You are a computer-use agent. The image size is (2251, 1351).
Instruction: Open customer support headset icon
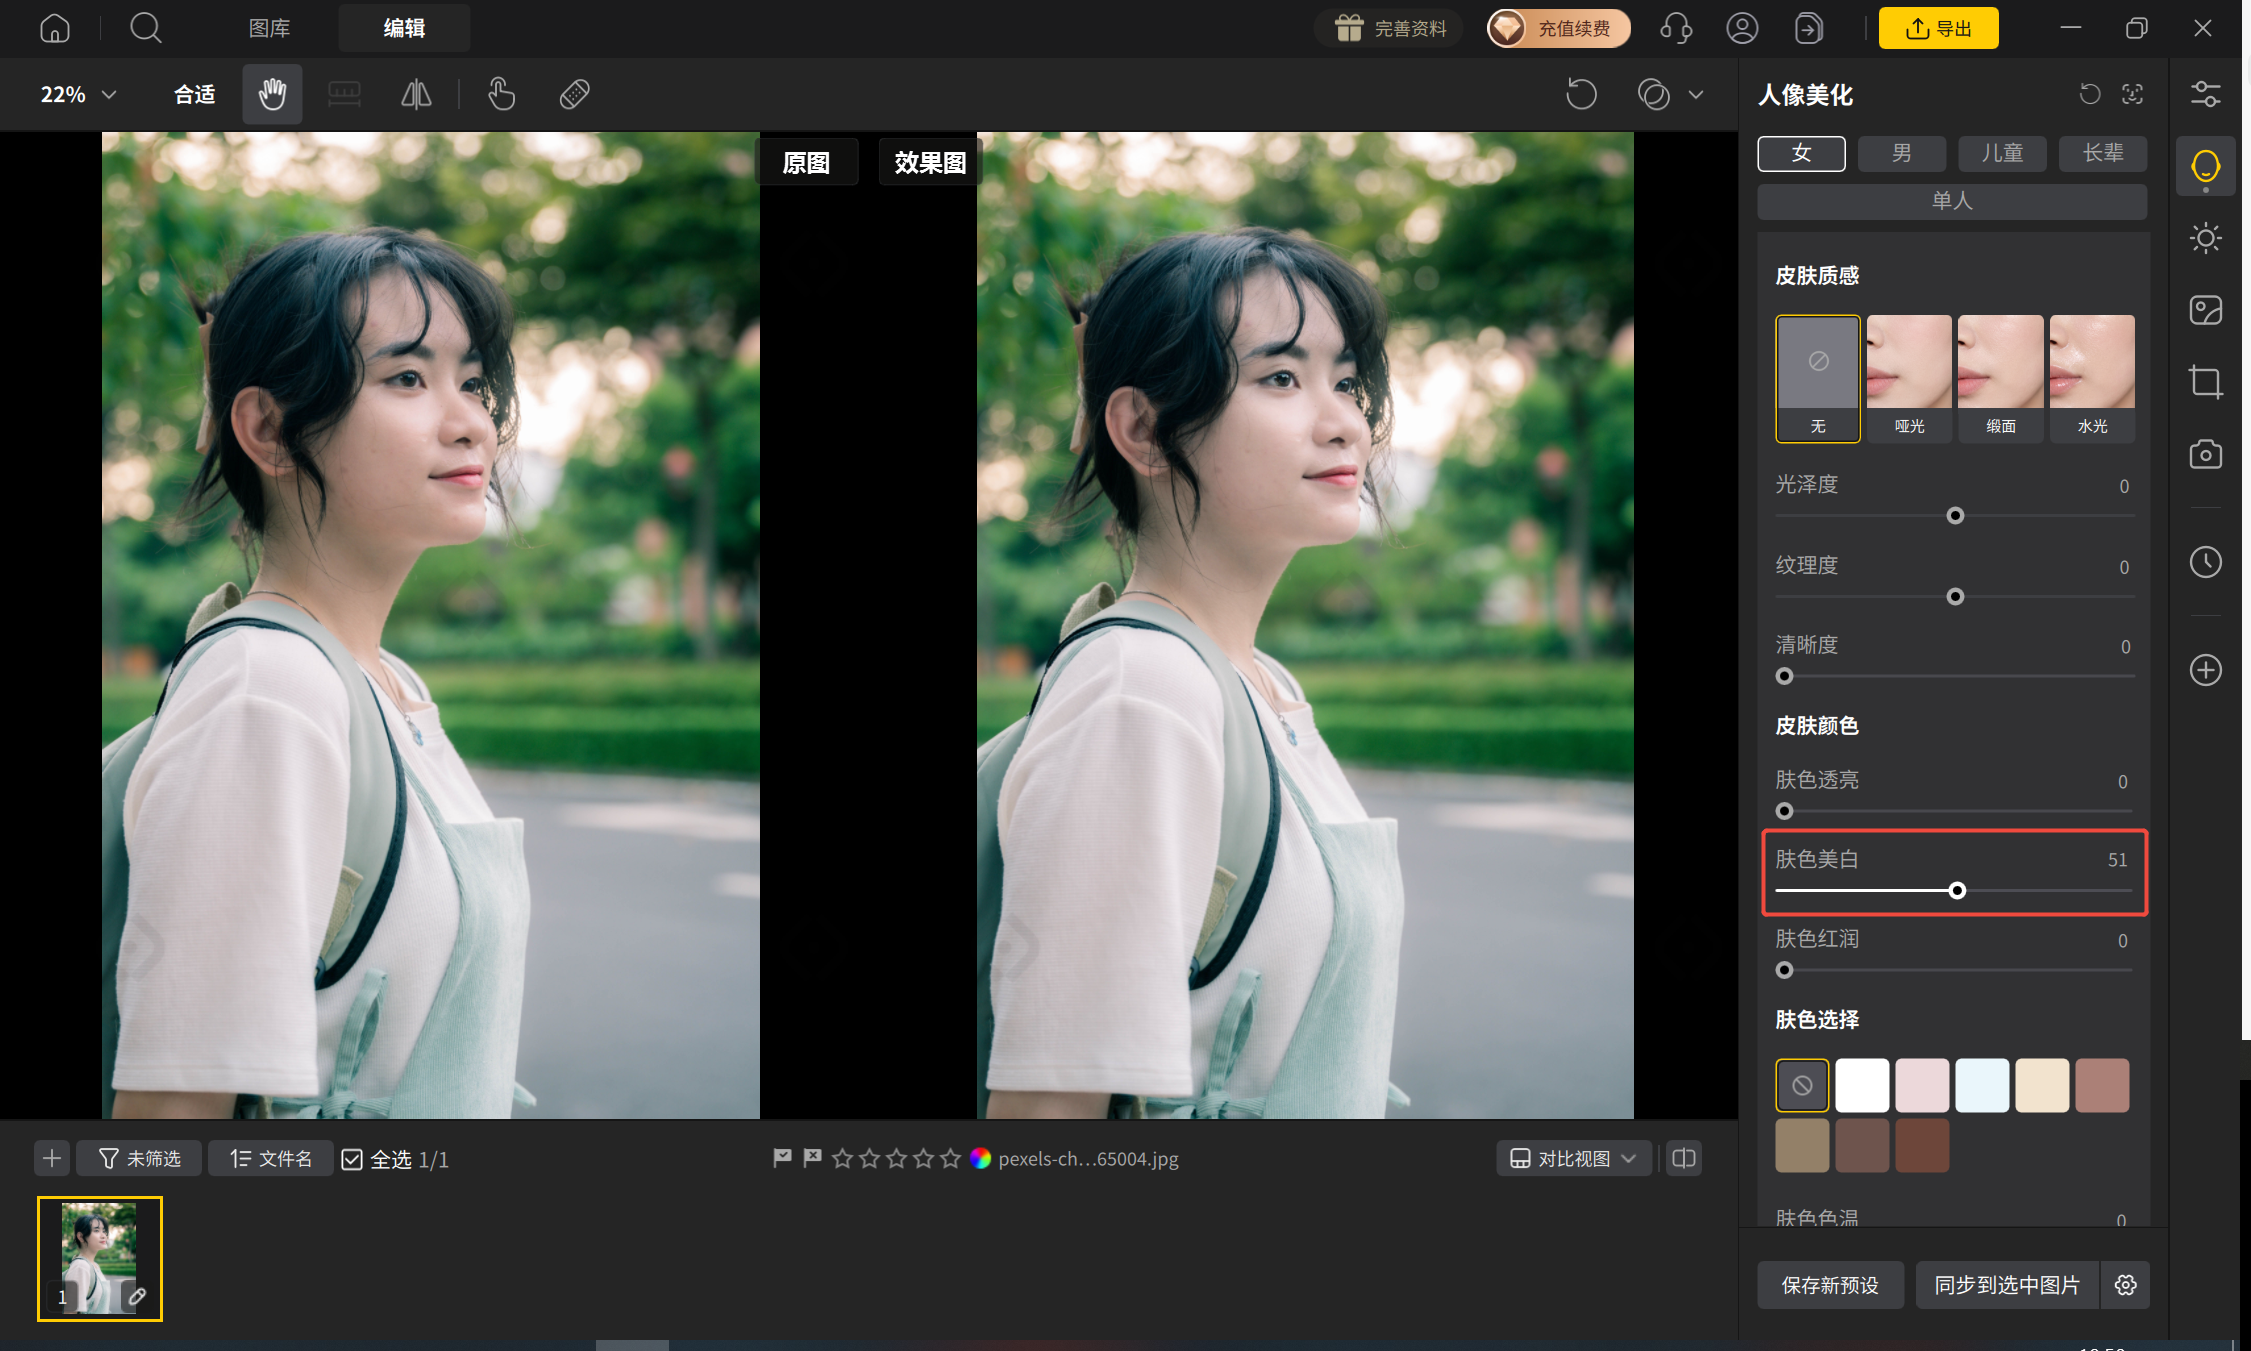coord(1676,28)
